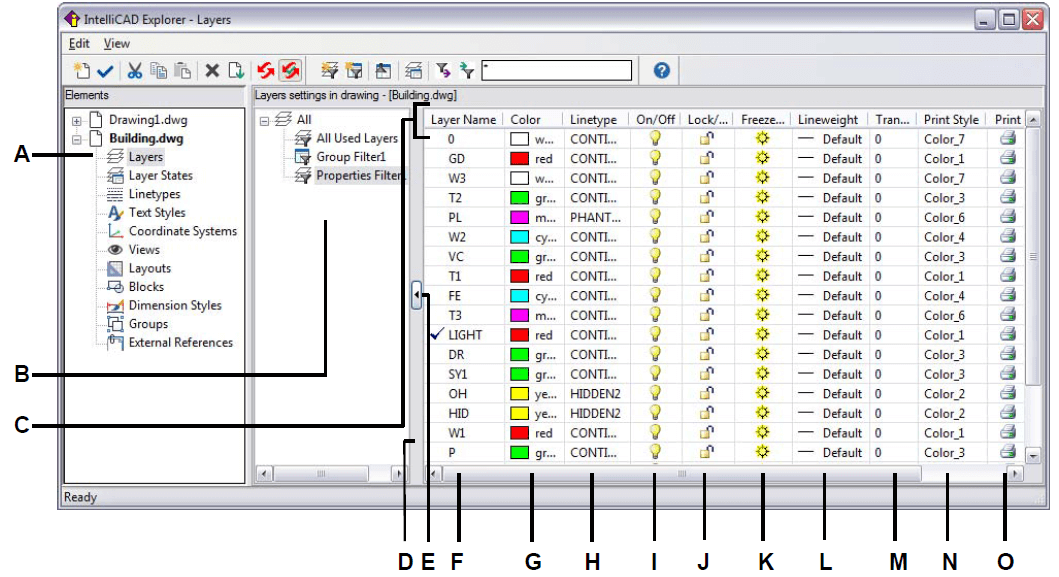Click the Copy icon in the toolbar
Screen dimensions: 1059x577
159,70
